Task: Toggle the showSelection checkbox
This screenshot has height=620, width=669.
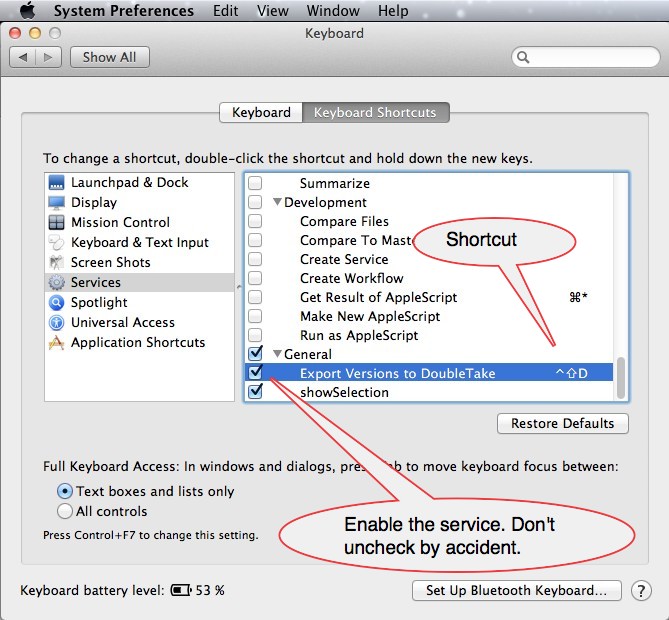Action: pyautogui.click(x=255, y=392)
